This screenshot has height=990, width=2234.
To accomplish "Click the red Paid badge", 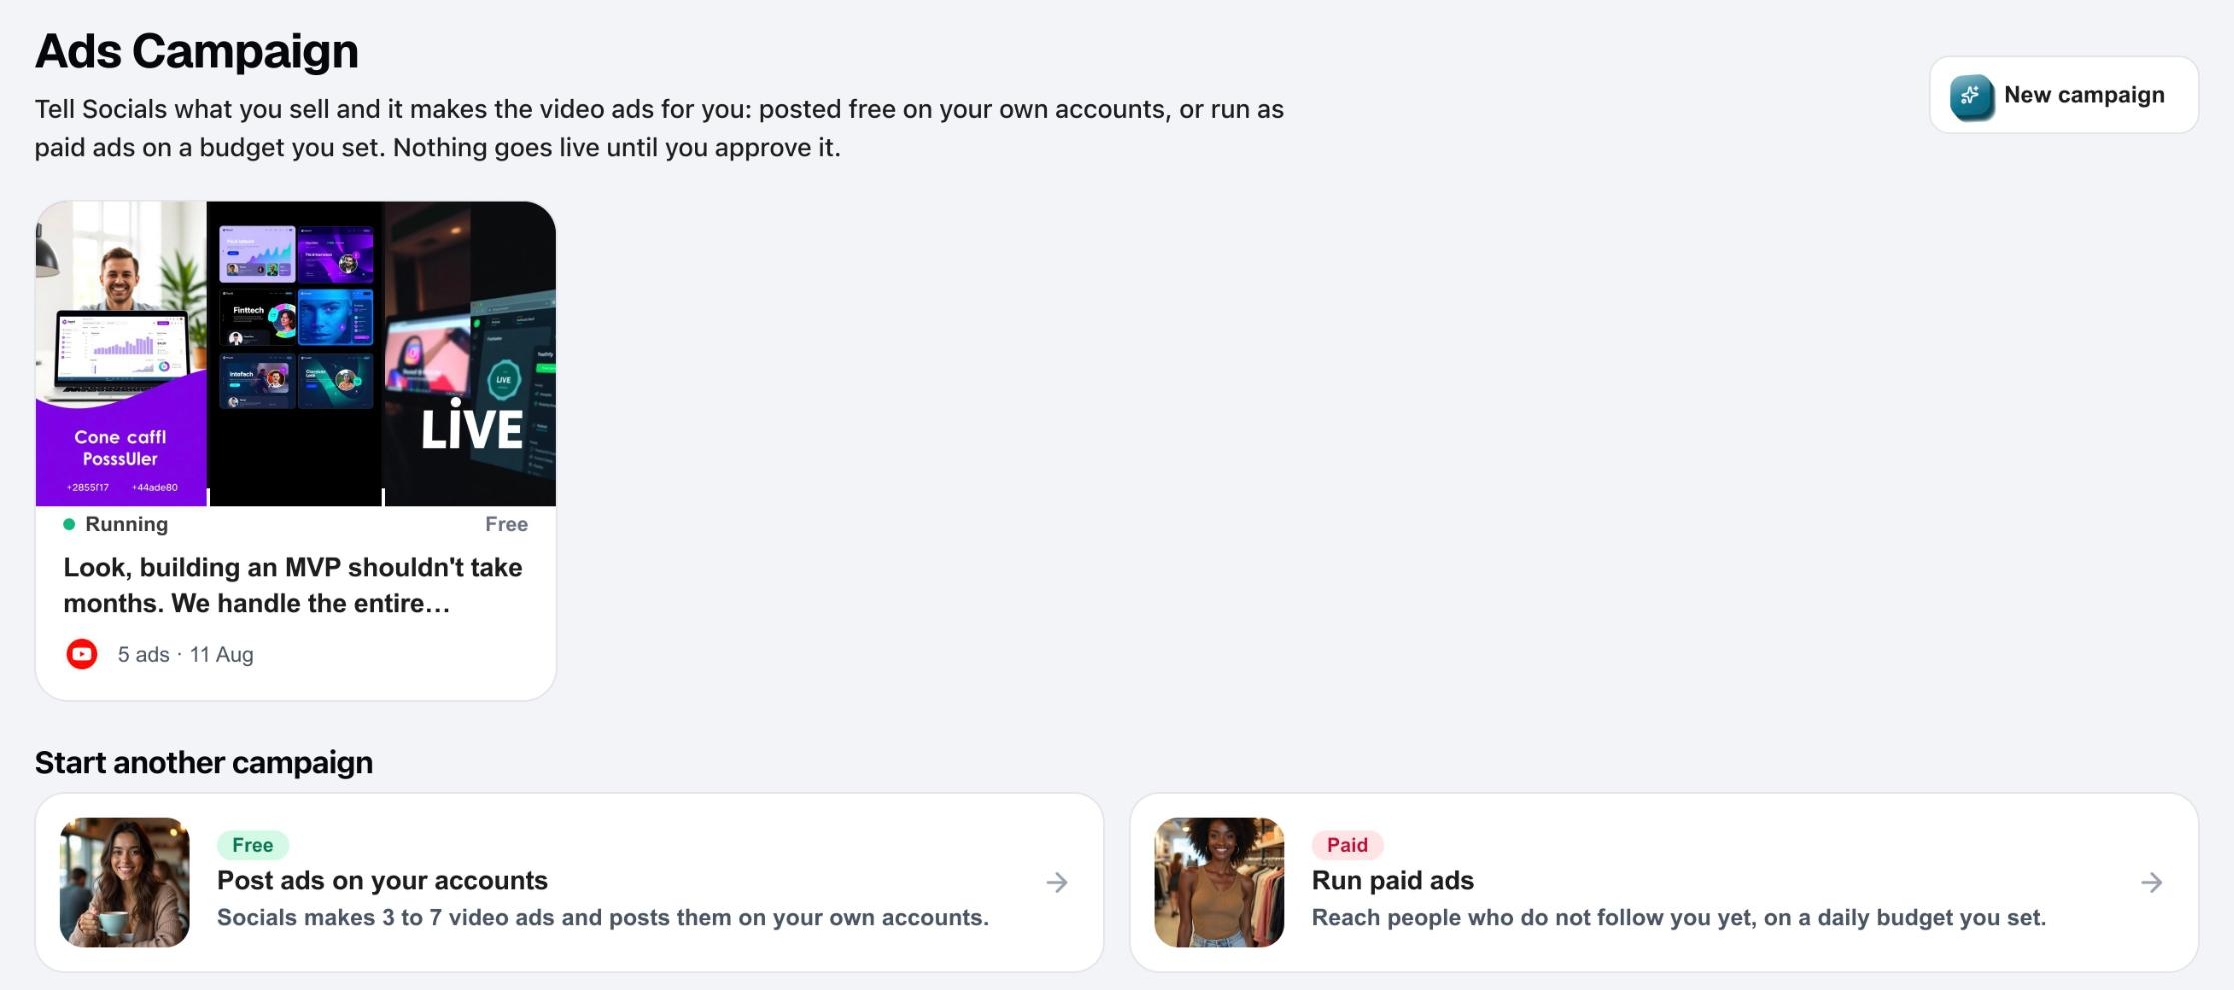I will (x=1347, y=845).
